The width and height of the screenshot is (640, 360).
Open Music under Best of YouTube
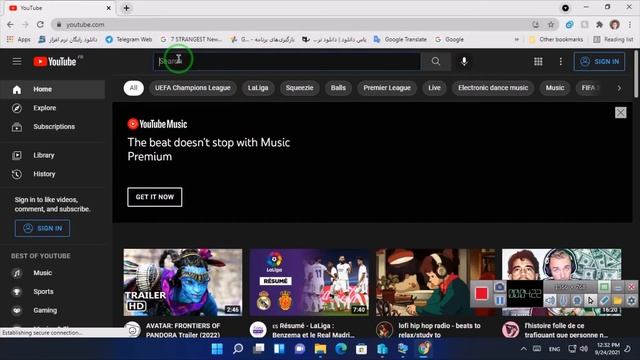point(53,273)
